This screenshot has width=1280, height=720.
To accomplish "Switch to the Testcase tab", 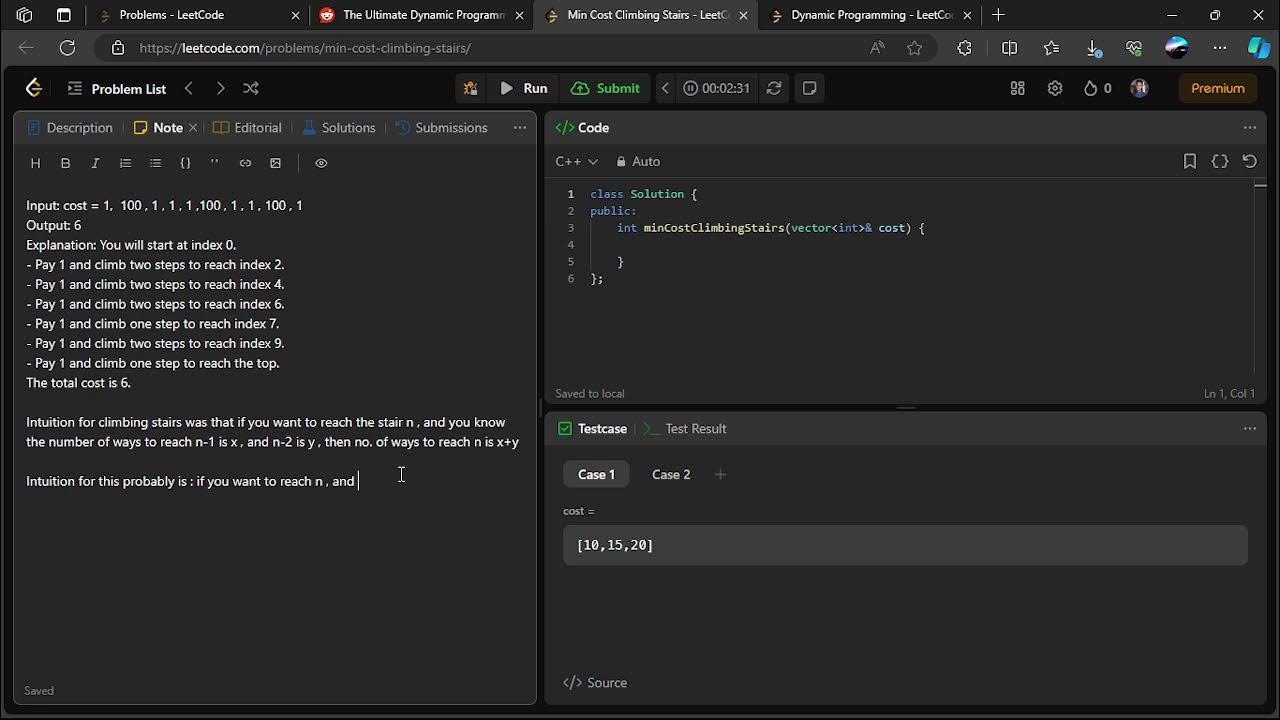I will (x=592, y=428).
